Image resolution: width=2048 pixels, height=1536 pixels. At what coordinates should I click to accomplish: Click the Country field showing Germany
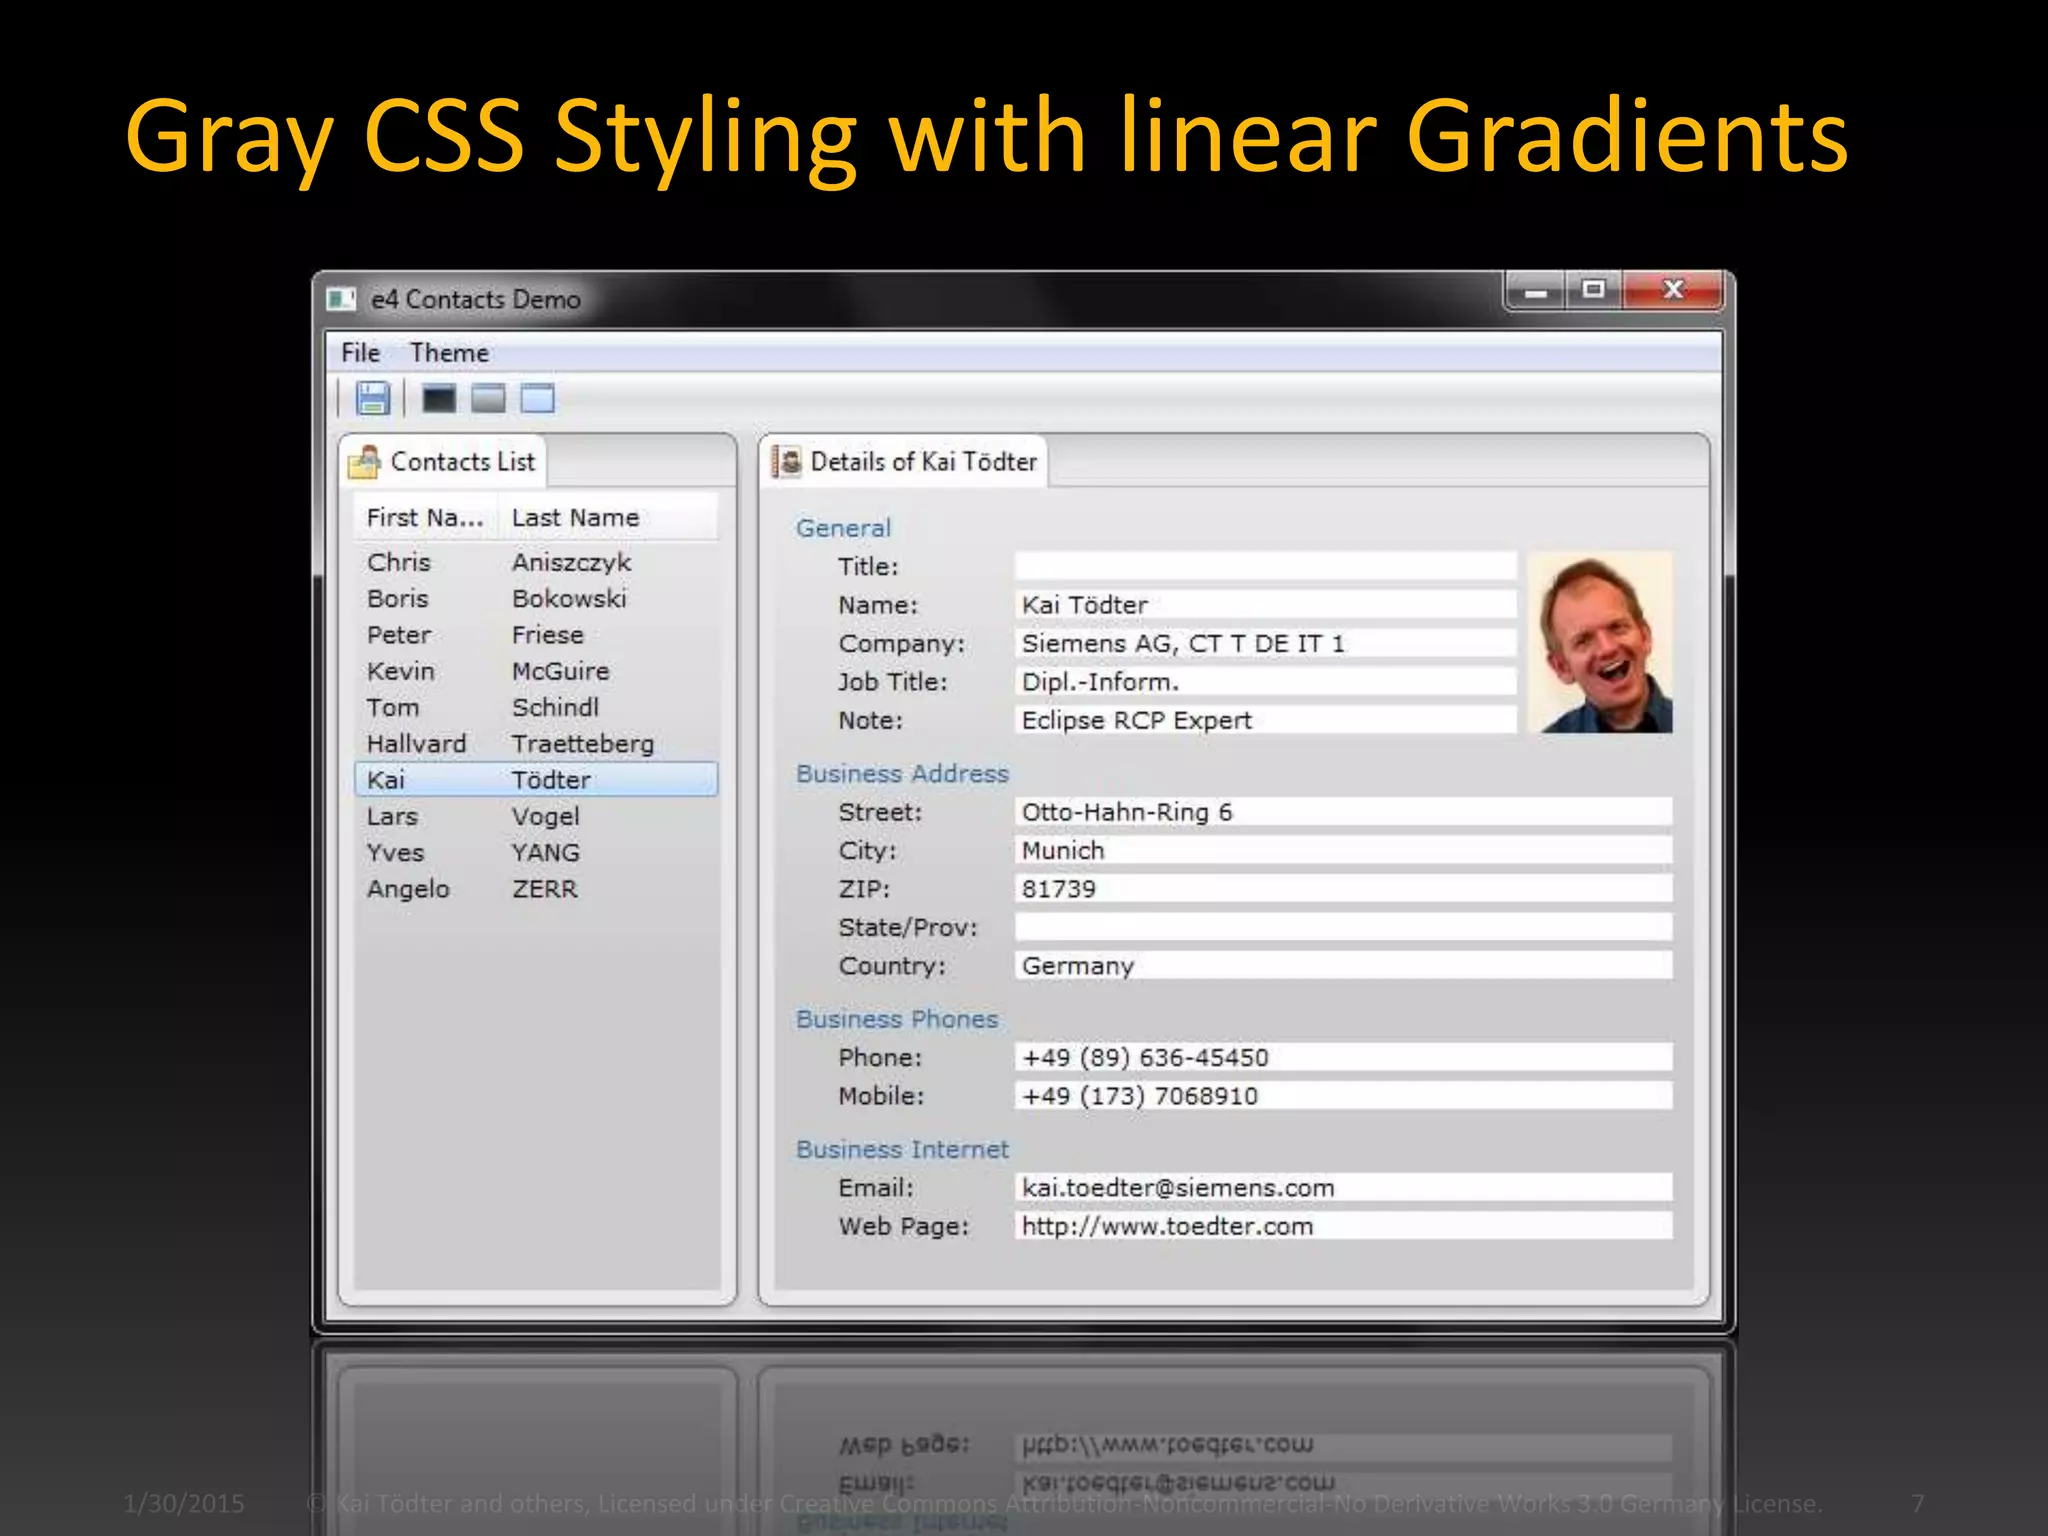coord(1343,966)
